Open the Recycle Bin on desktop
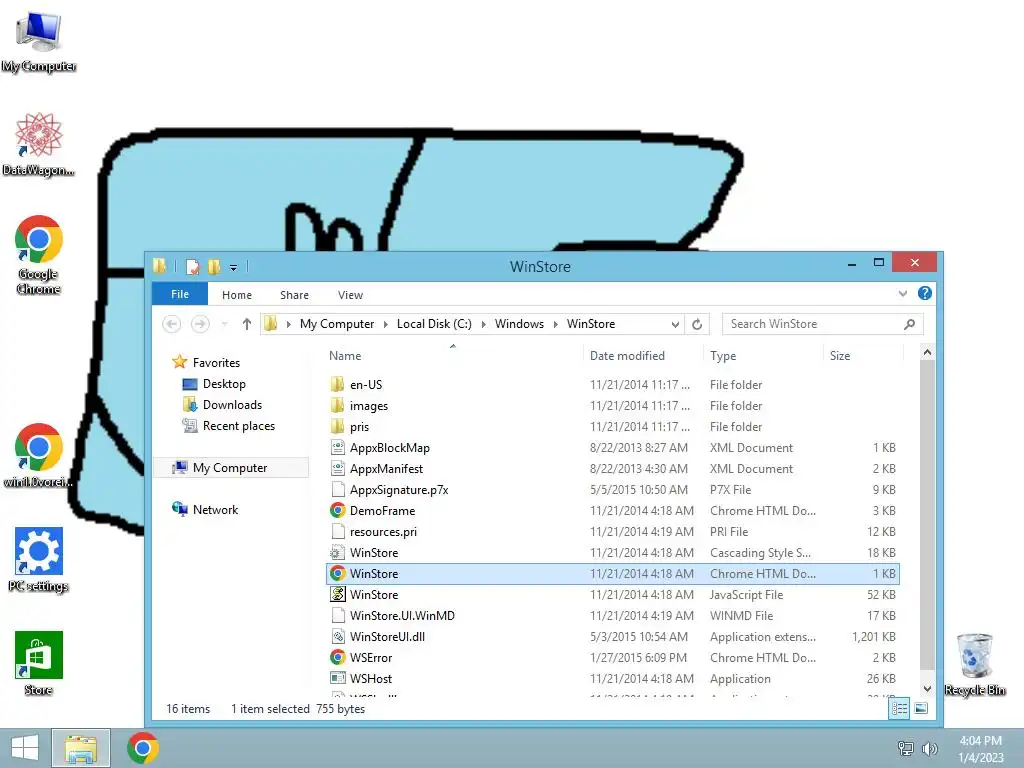 pyautogui.click(x=974, y=664)
